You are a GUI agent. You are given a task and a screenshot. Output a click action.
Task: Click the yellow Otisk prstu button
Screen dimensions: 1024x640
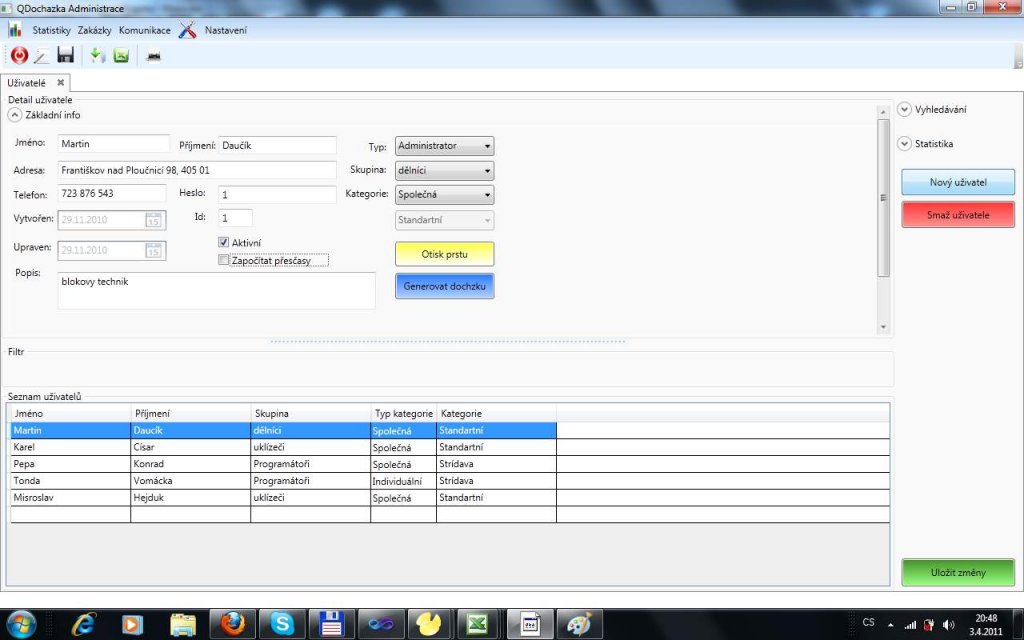click(444, 254)
